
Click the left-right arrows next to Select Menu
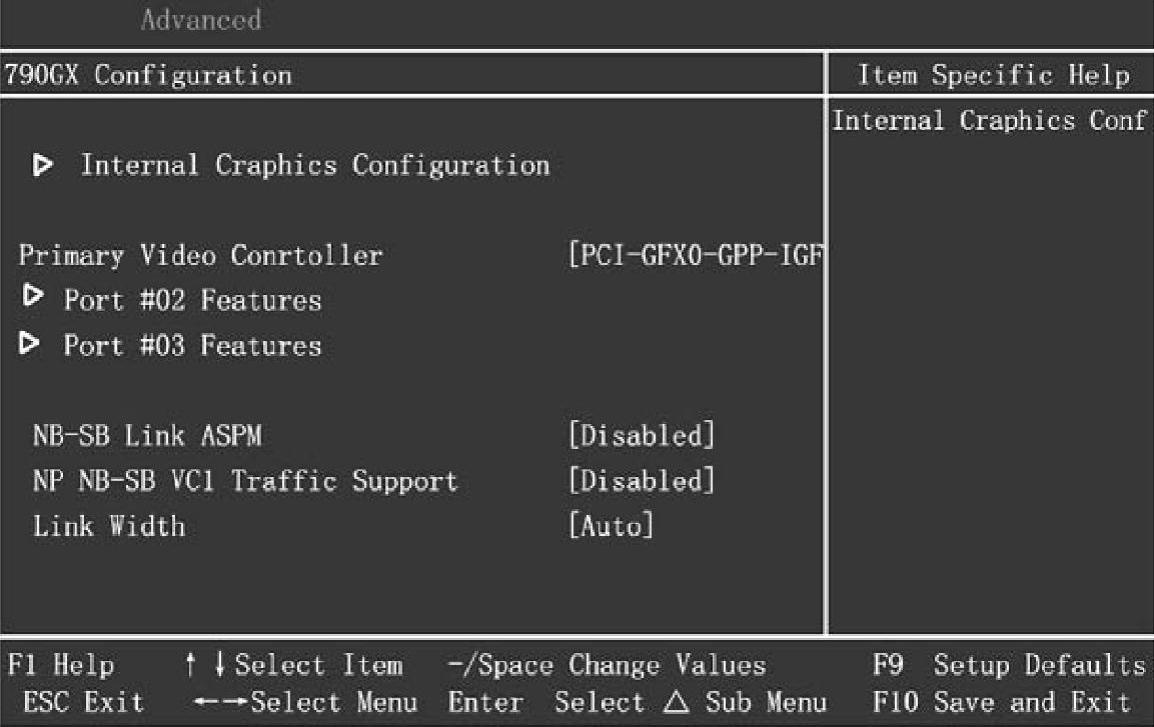pyautogui.click(x=220, y=703)
